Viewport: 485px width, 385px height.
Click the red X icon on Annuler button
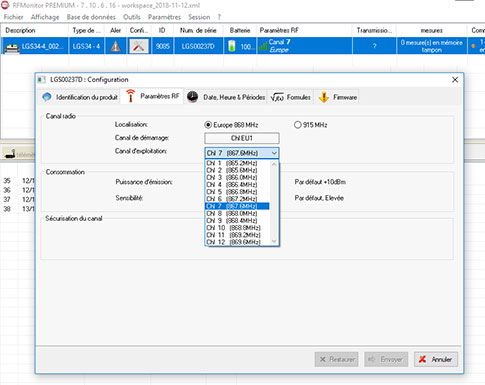click(422, 359)
